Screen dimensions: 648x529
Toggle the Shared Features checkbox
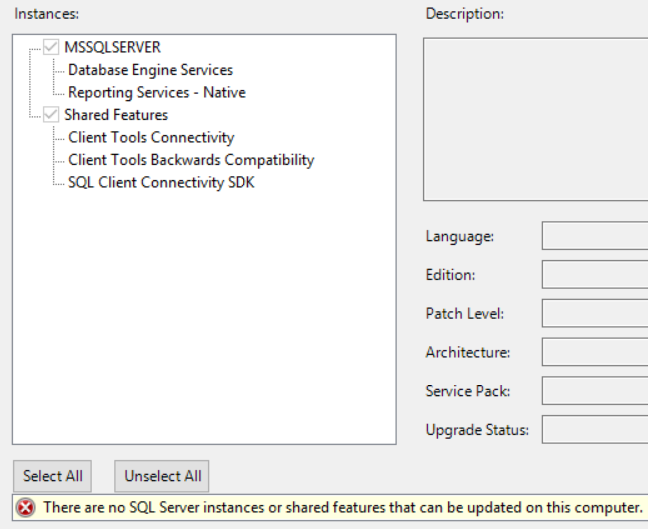(x=51, y=114)
